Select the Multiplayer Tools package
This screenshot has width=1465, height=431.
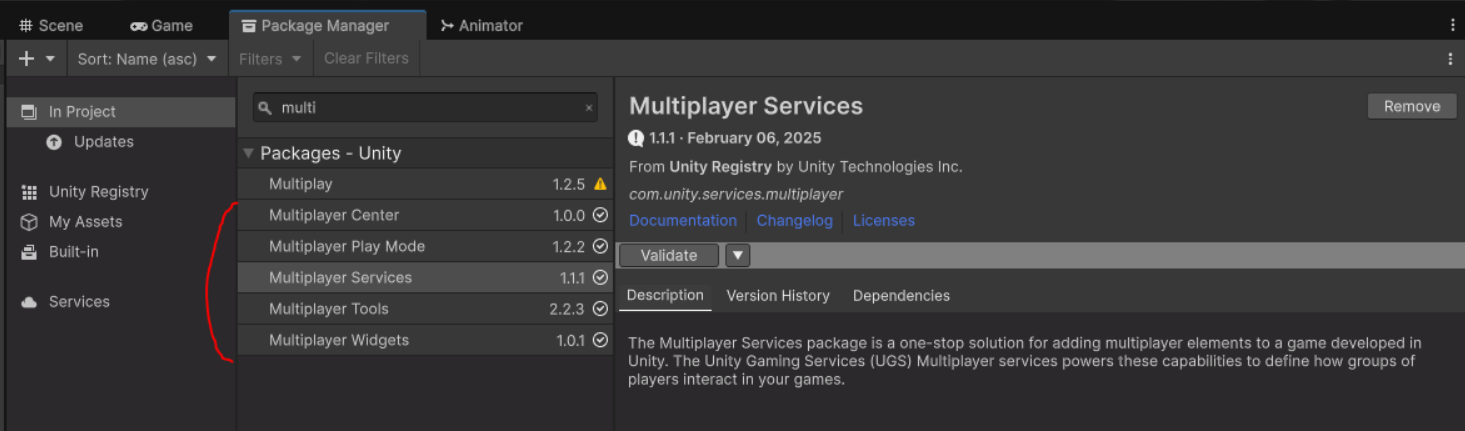point(425,309)
